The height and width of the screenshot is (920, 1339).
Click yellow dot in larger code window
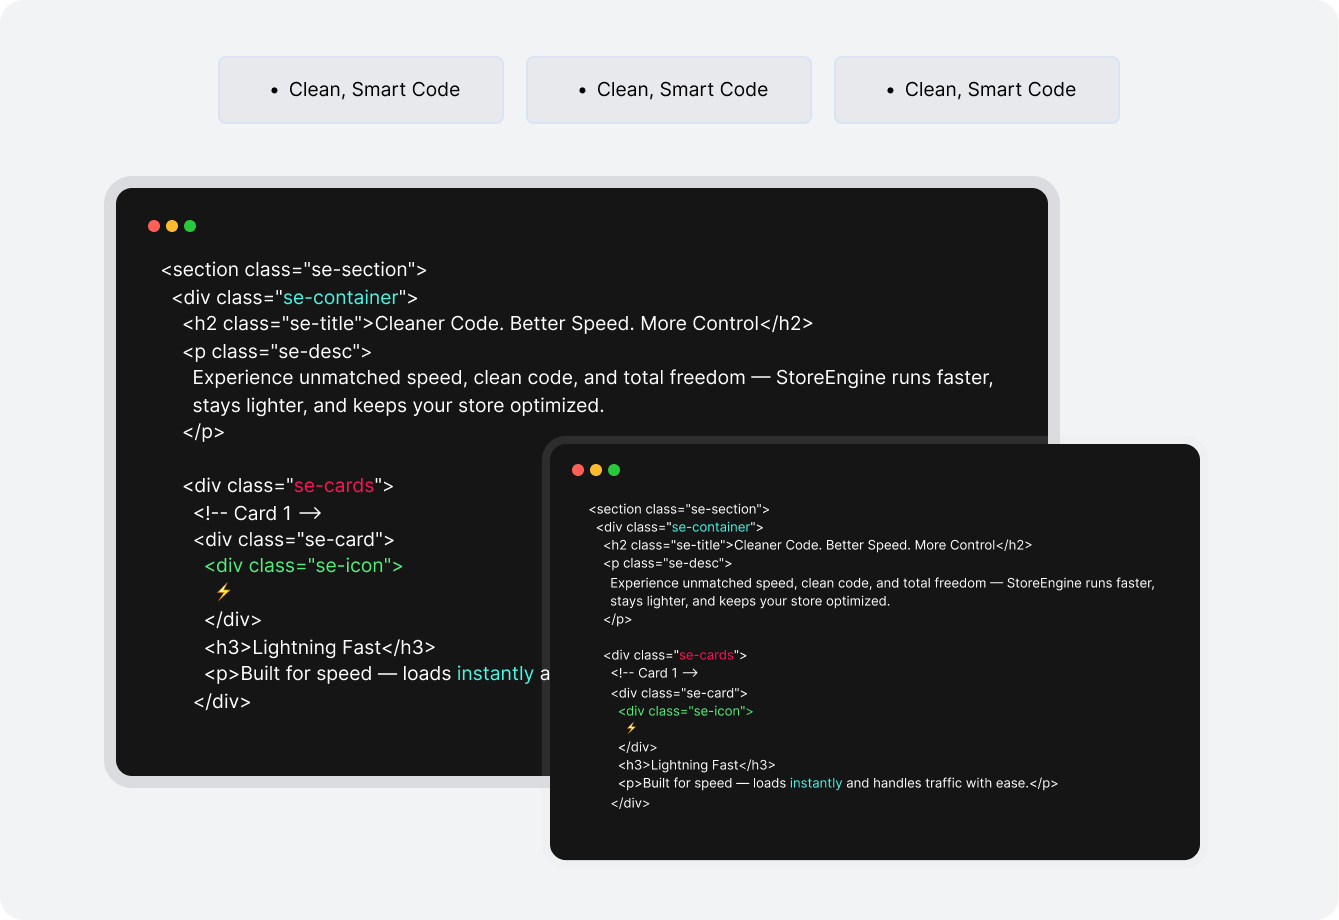click(172, 226)
